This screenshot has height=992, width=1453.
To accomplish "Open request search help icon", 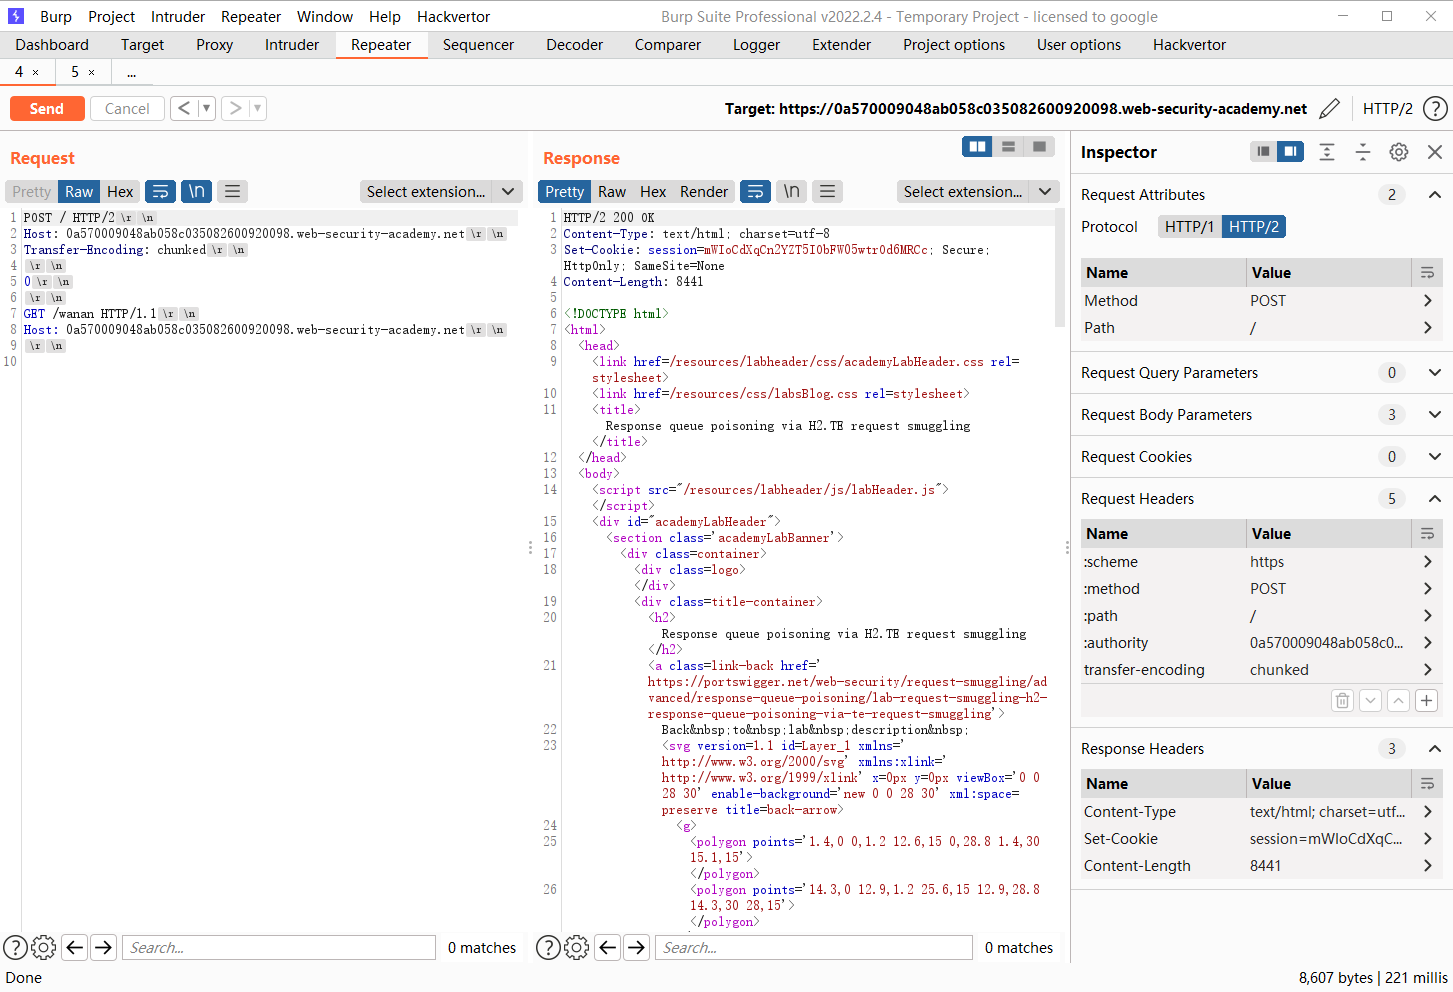I will [x=15, y=947].
